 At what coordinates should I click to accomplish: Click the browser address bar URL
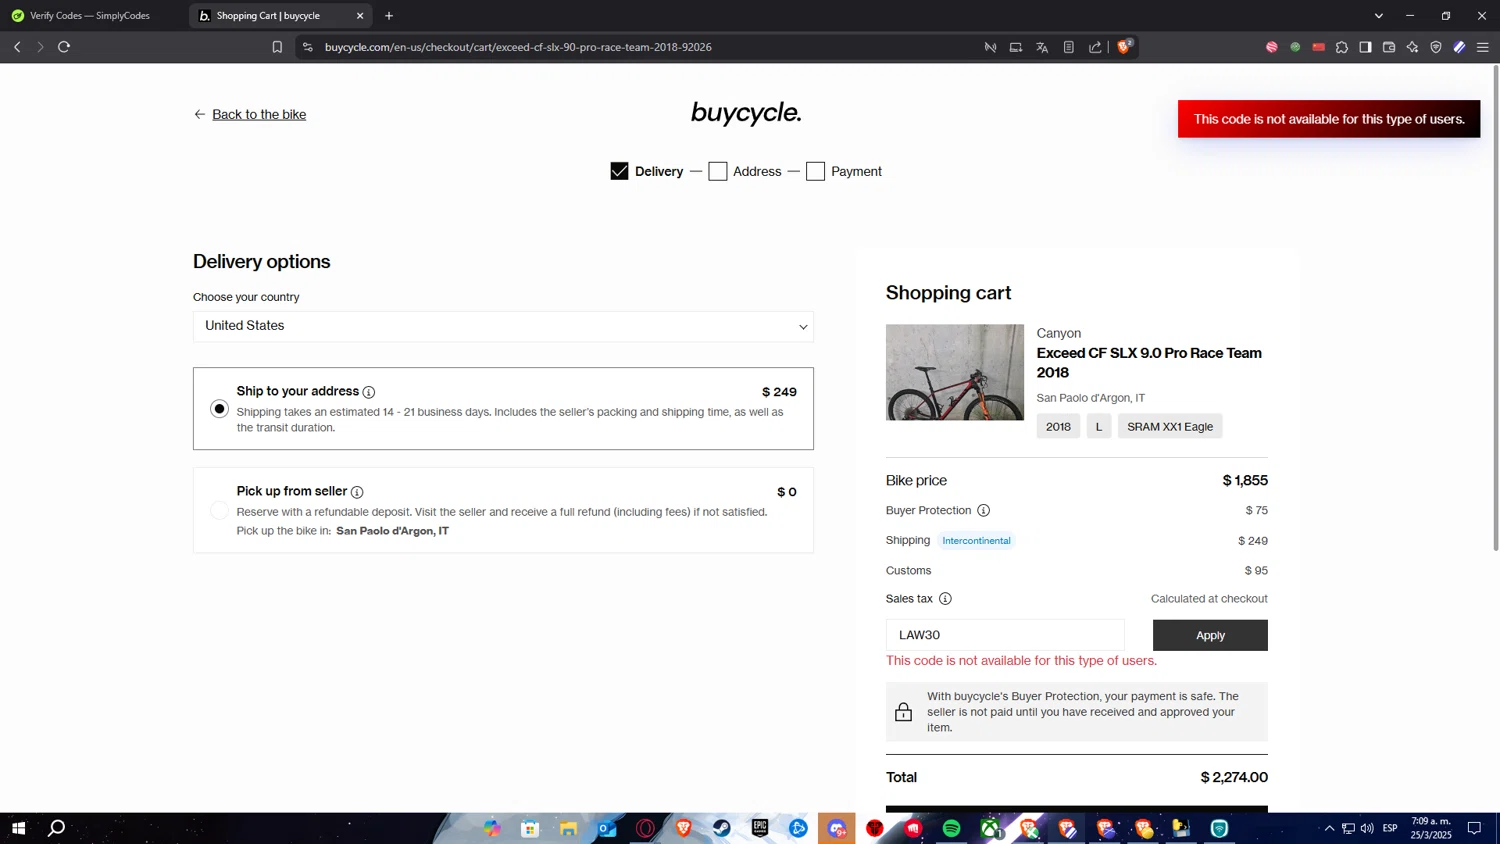tap(518, 47)
